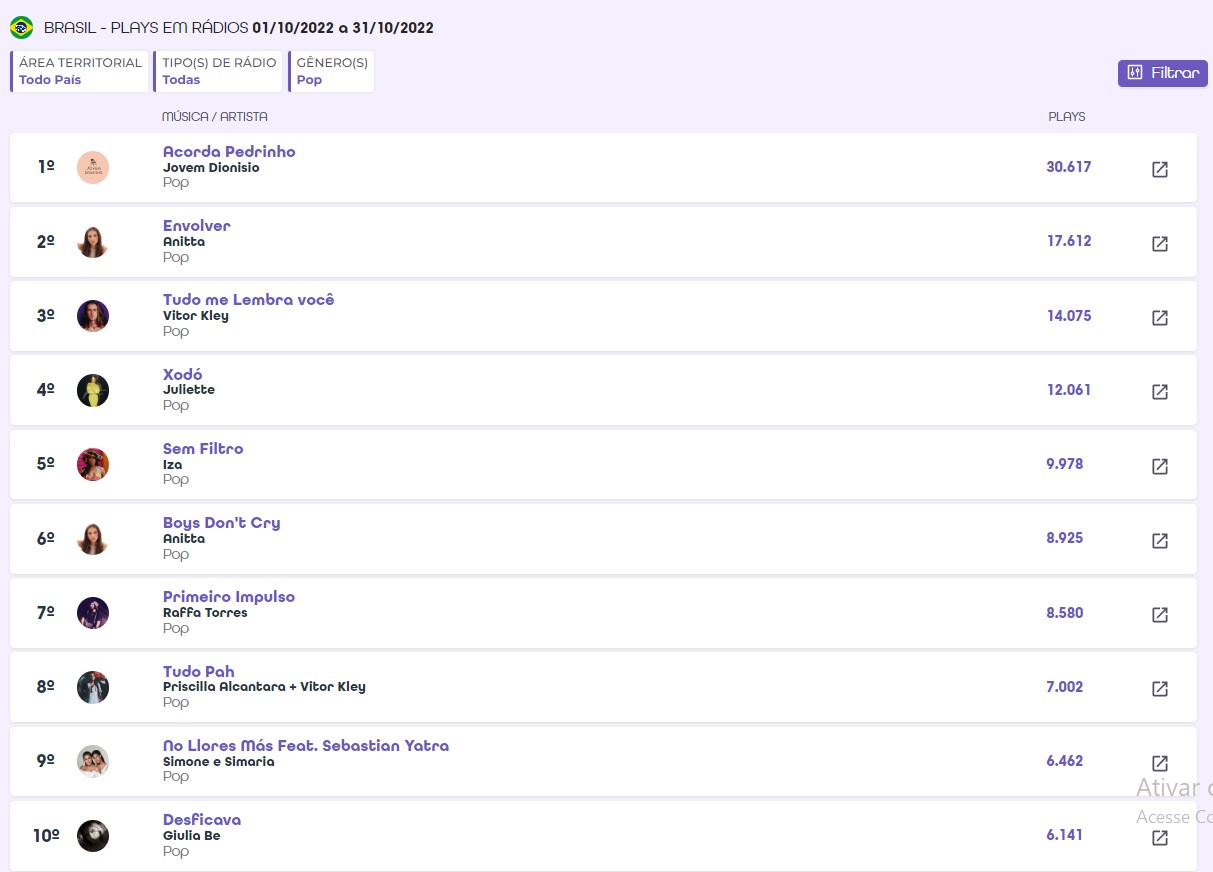Open song title Primeiro Impulso
This screenshot has width=1213, height=872.
[x=229, y=597]
